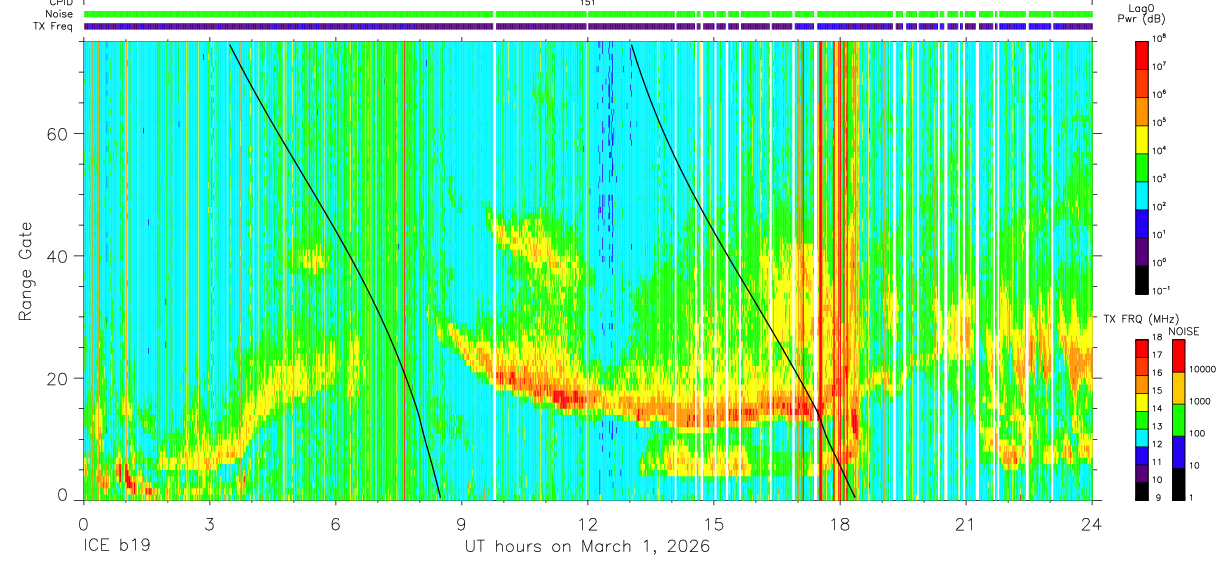1228x567 pixels.
Task: Click the NOISE scale label '10000'
Action: [1203, 370]
